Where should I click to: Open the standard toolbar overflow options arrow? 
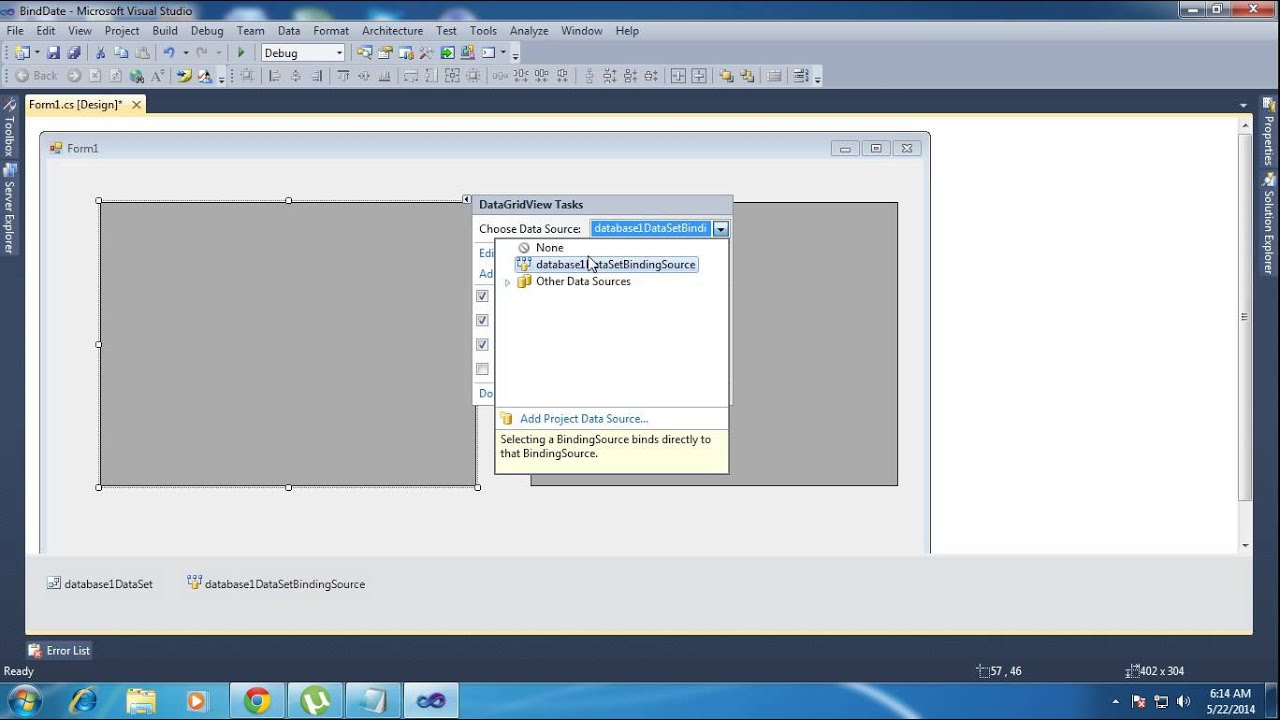coord(515,56)
